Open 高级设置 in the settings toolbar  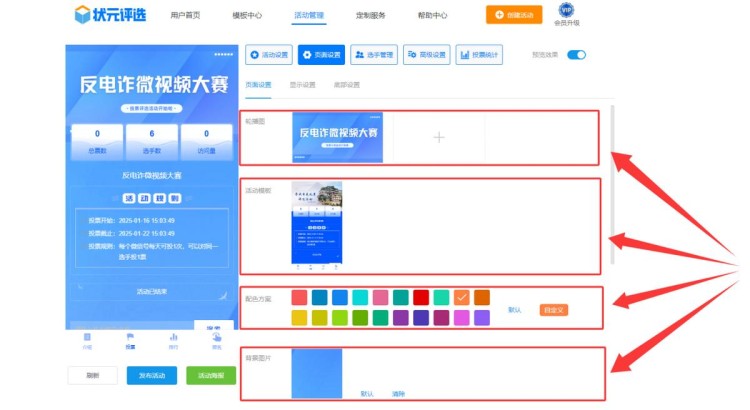(x=426, y=55)
